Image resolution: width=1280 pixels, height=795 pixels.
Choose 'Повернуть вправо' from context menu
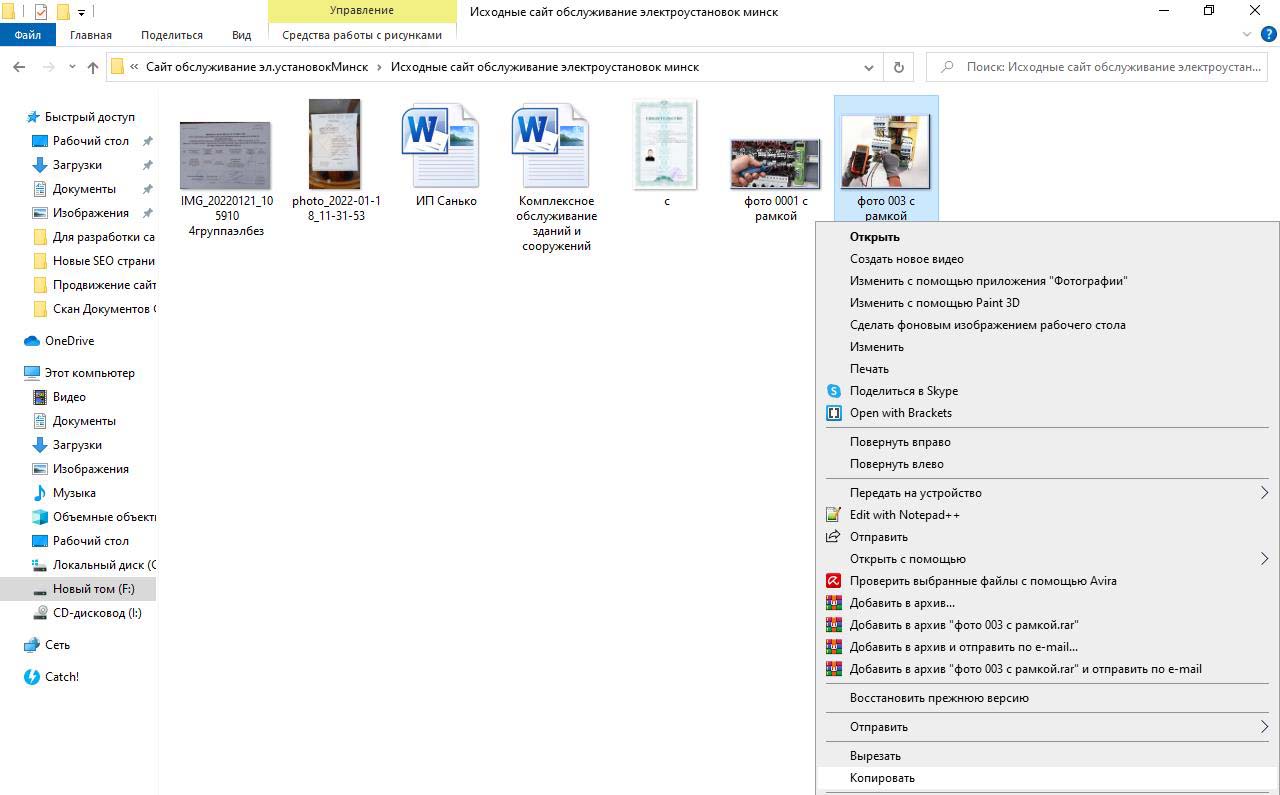(x=900, y=442)
